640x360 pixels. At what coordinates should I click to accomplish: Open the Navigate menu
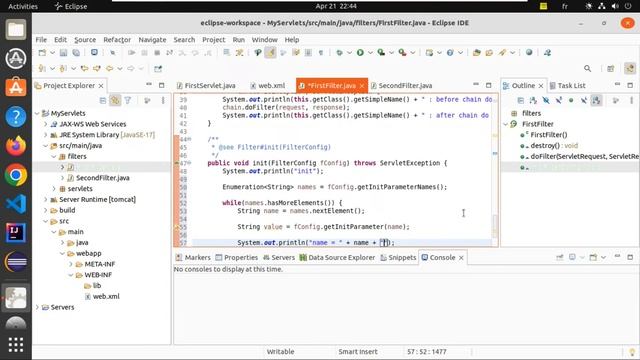click(x=152, y=40)
